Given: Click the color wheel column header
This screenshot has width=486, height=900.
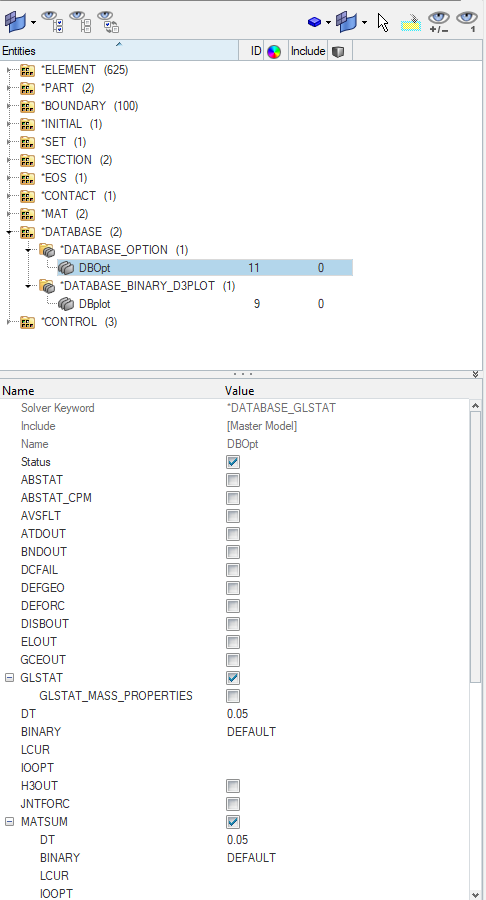Looking at the screenshot, I should 274,52.
